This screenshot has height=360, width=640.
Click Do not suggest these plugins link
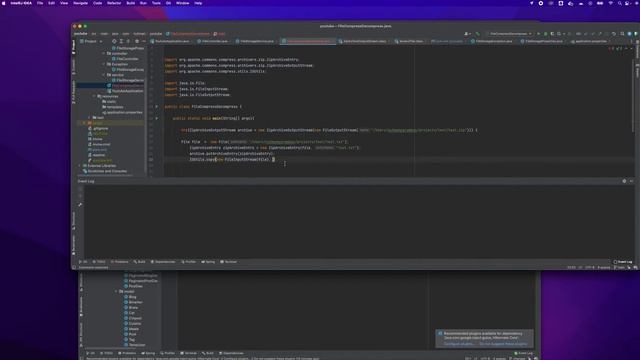pos(503,344)
